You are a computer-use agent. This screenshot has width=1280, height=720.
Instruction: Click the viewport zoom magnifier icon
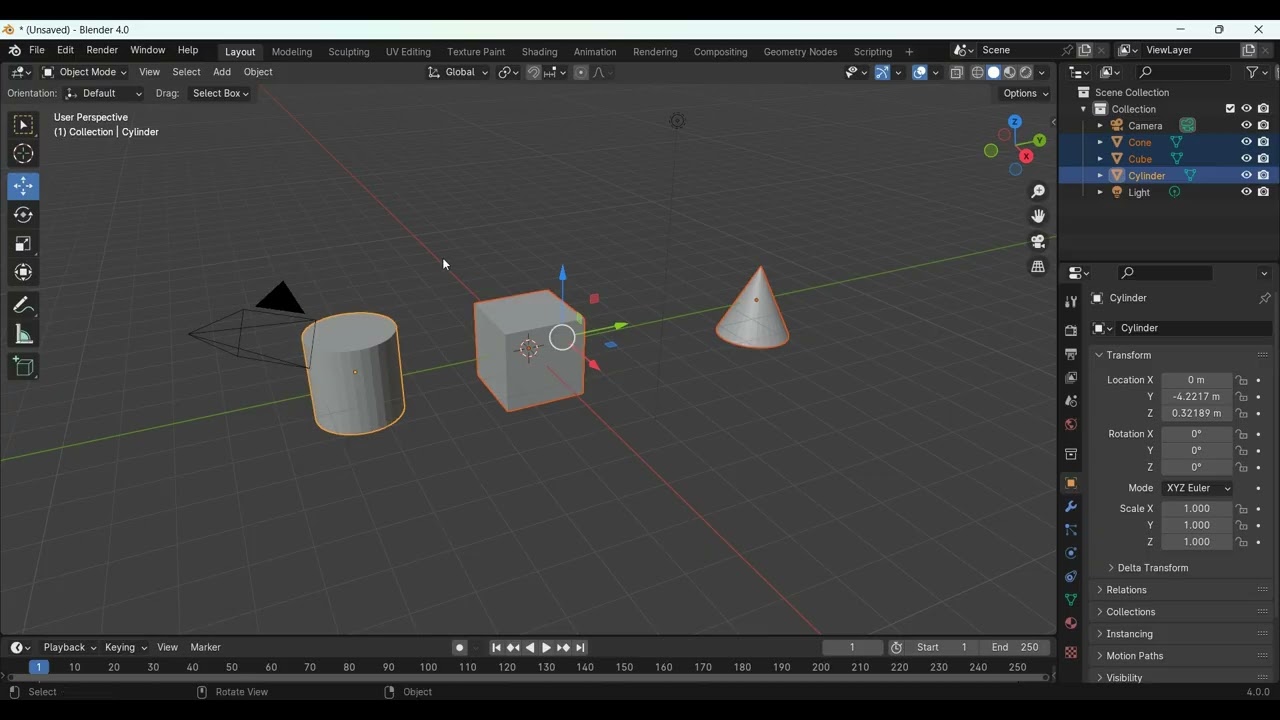pos(1038,191)
